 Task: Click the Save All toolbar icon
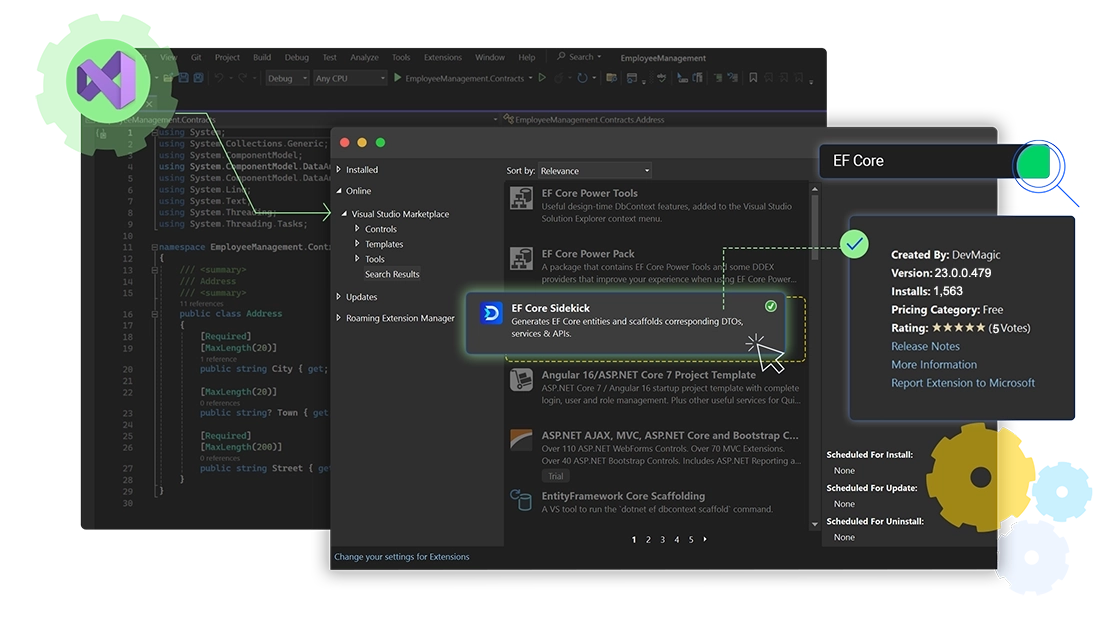[198, 78]
